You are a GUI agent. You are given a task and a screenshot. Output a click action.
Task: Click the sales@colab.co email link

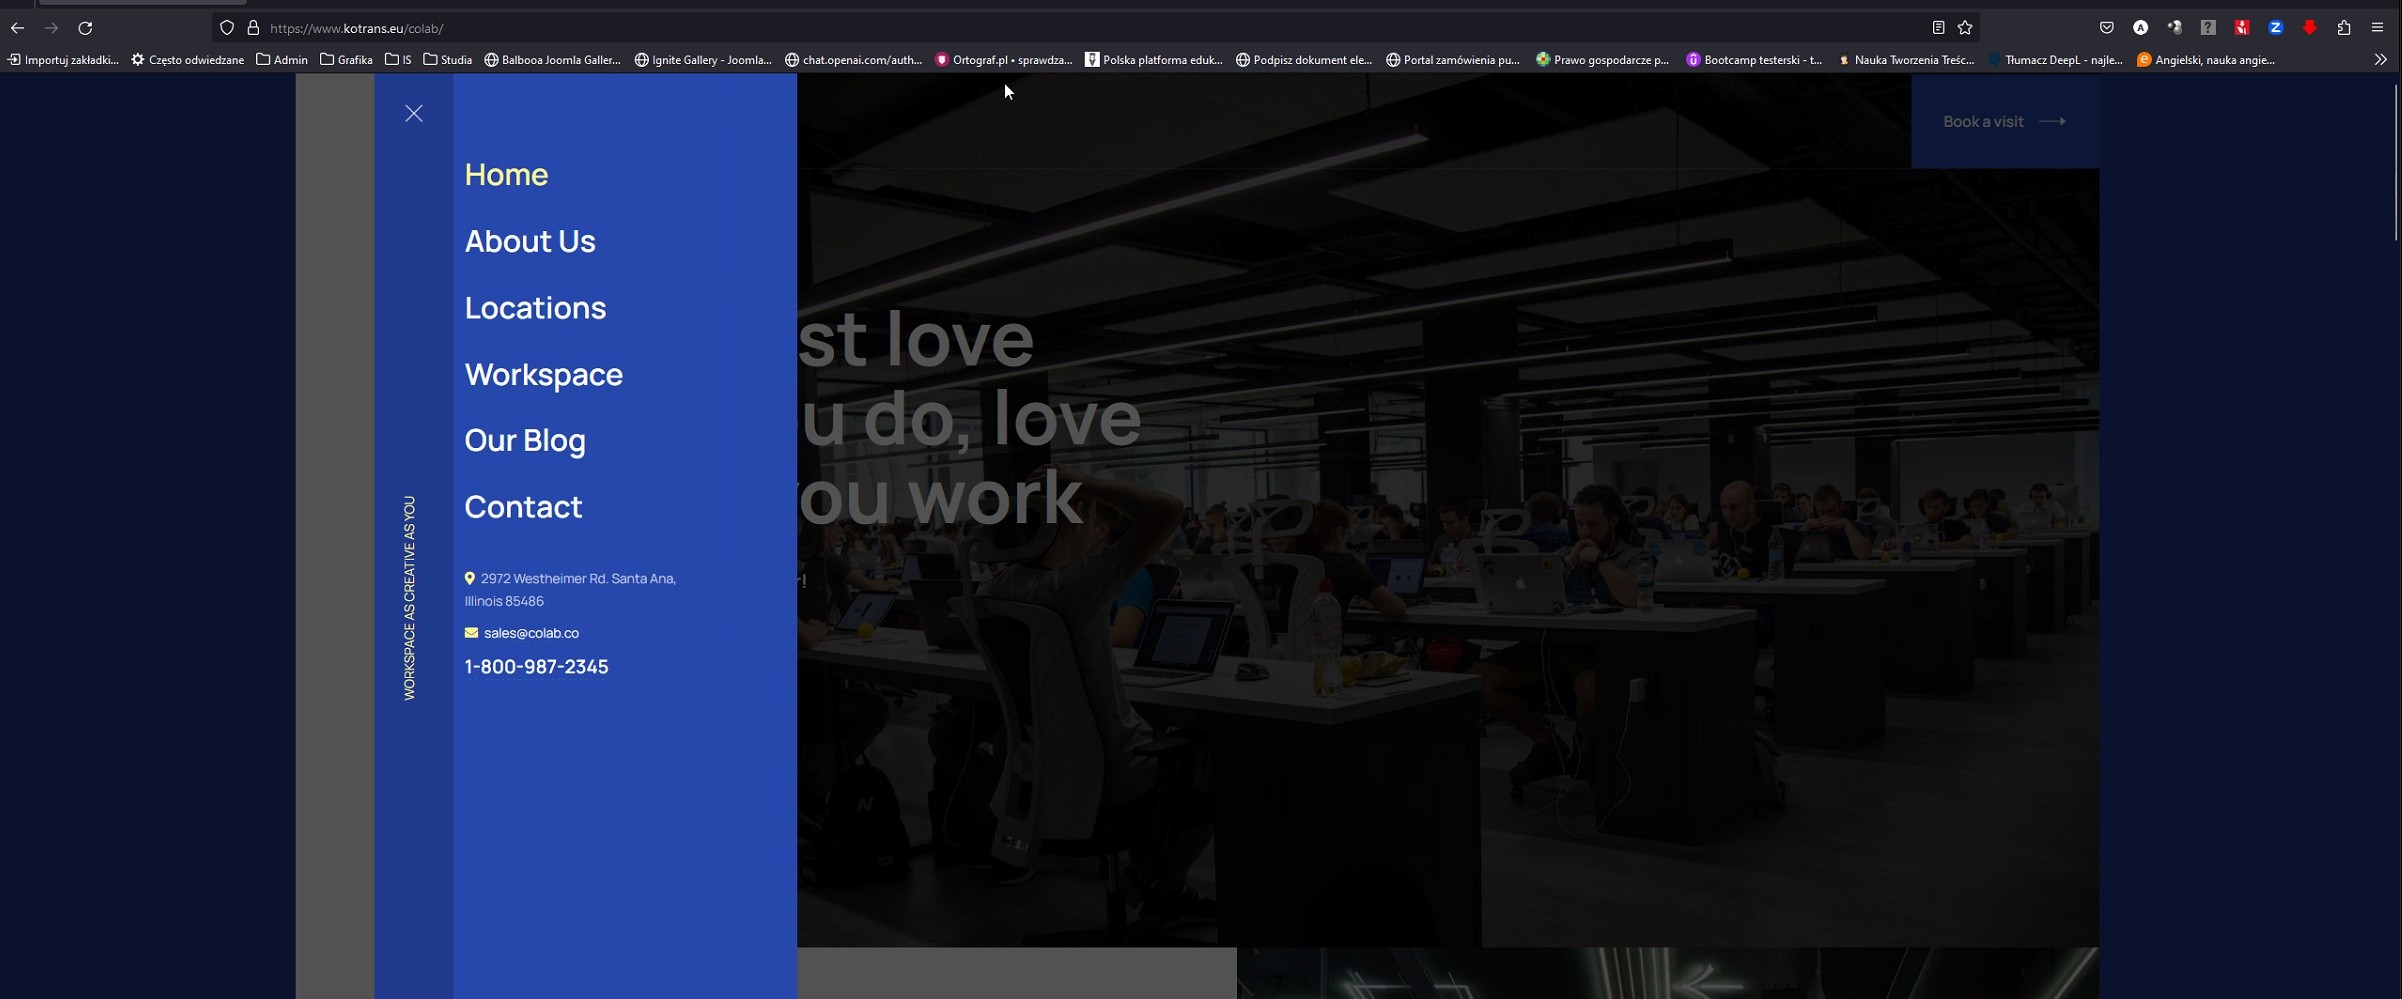tap(530, 633)
